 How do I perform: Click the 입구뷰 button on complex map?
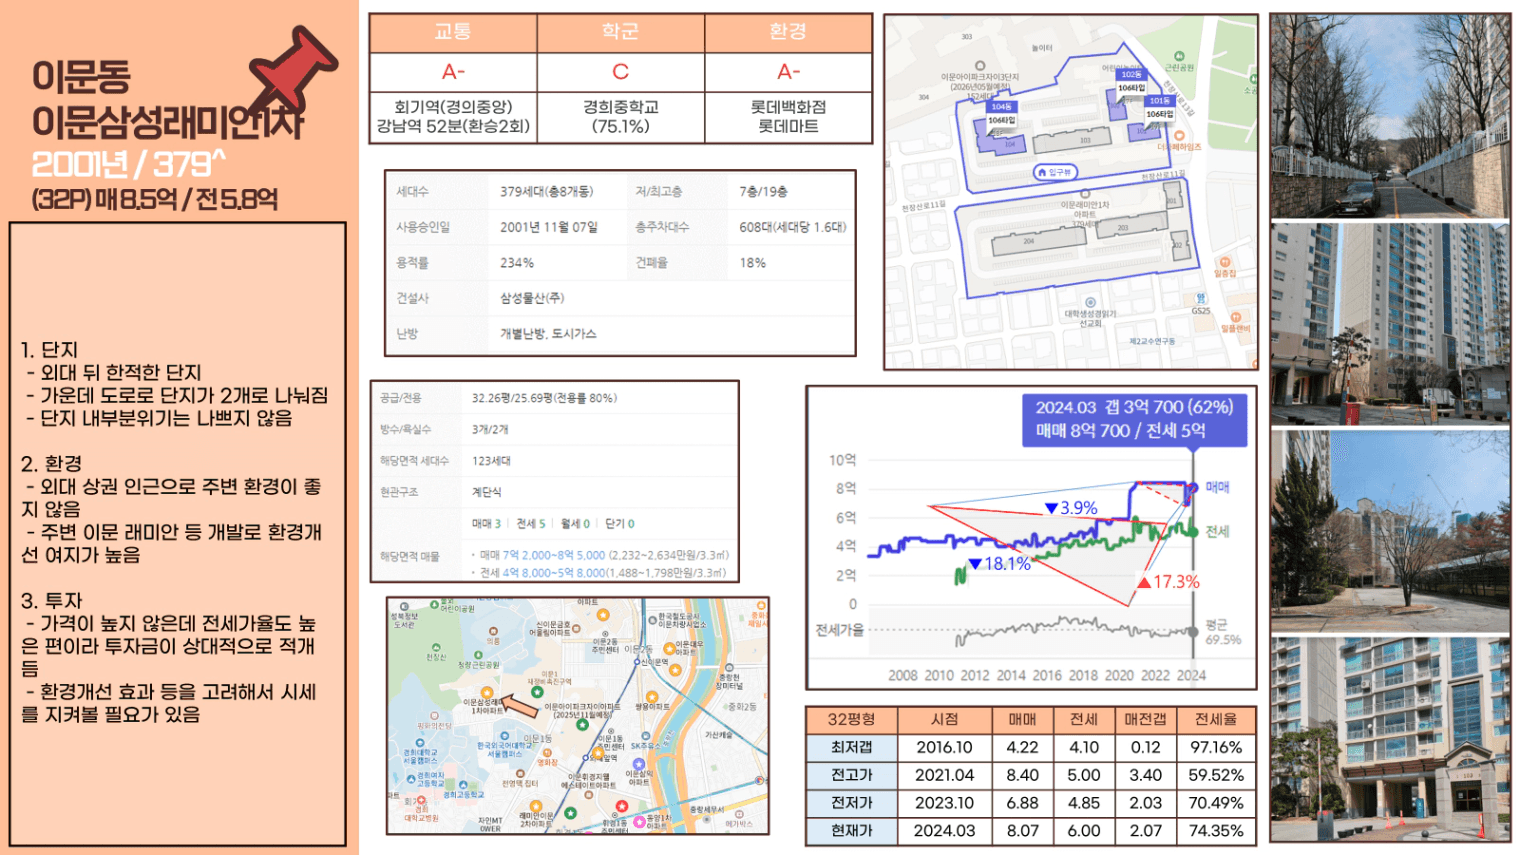pyautogui.click(x=1055, y=172)
